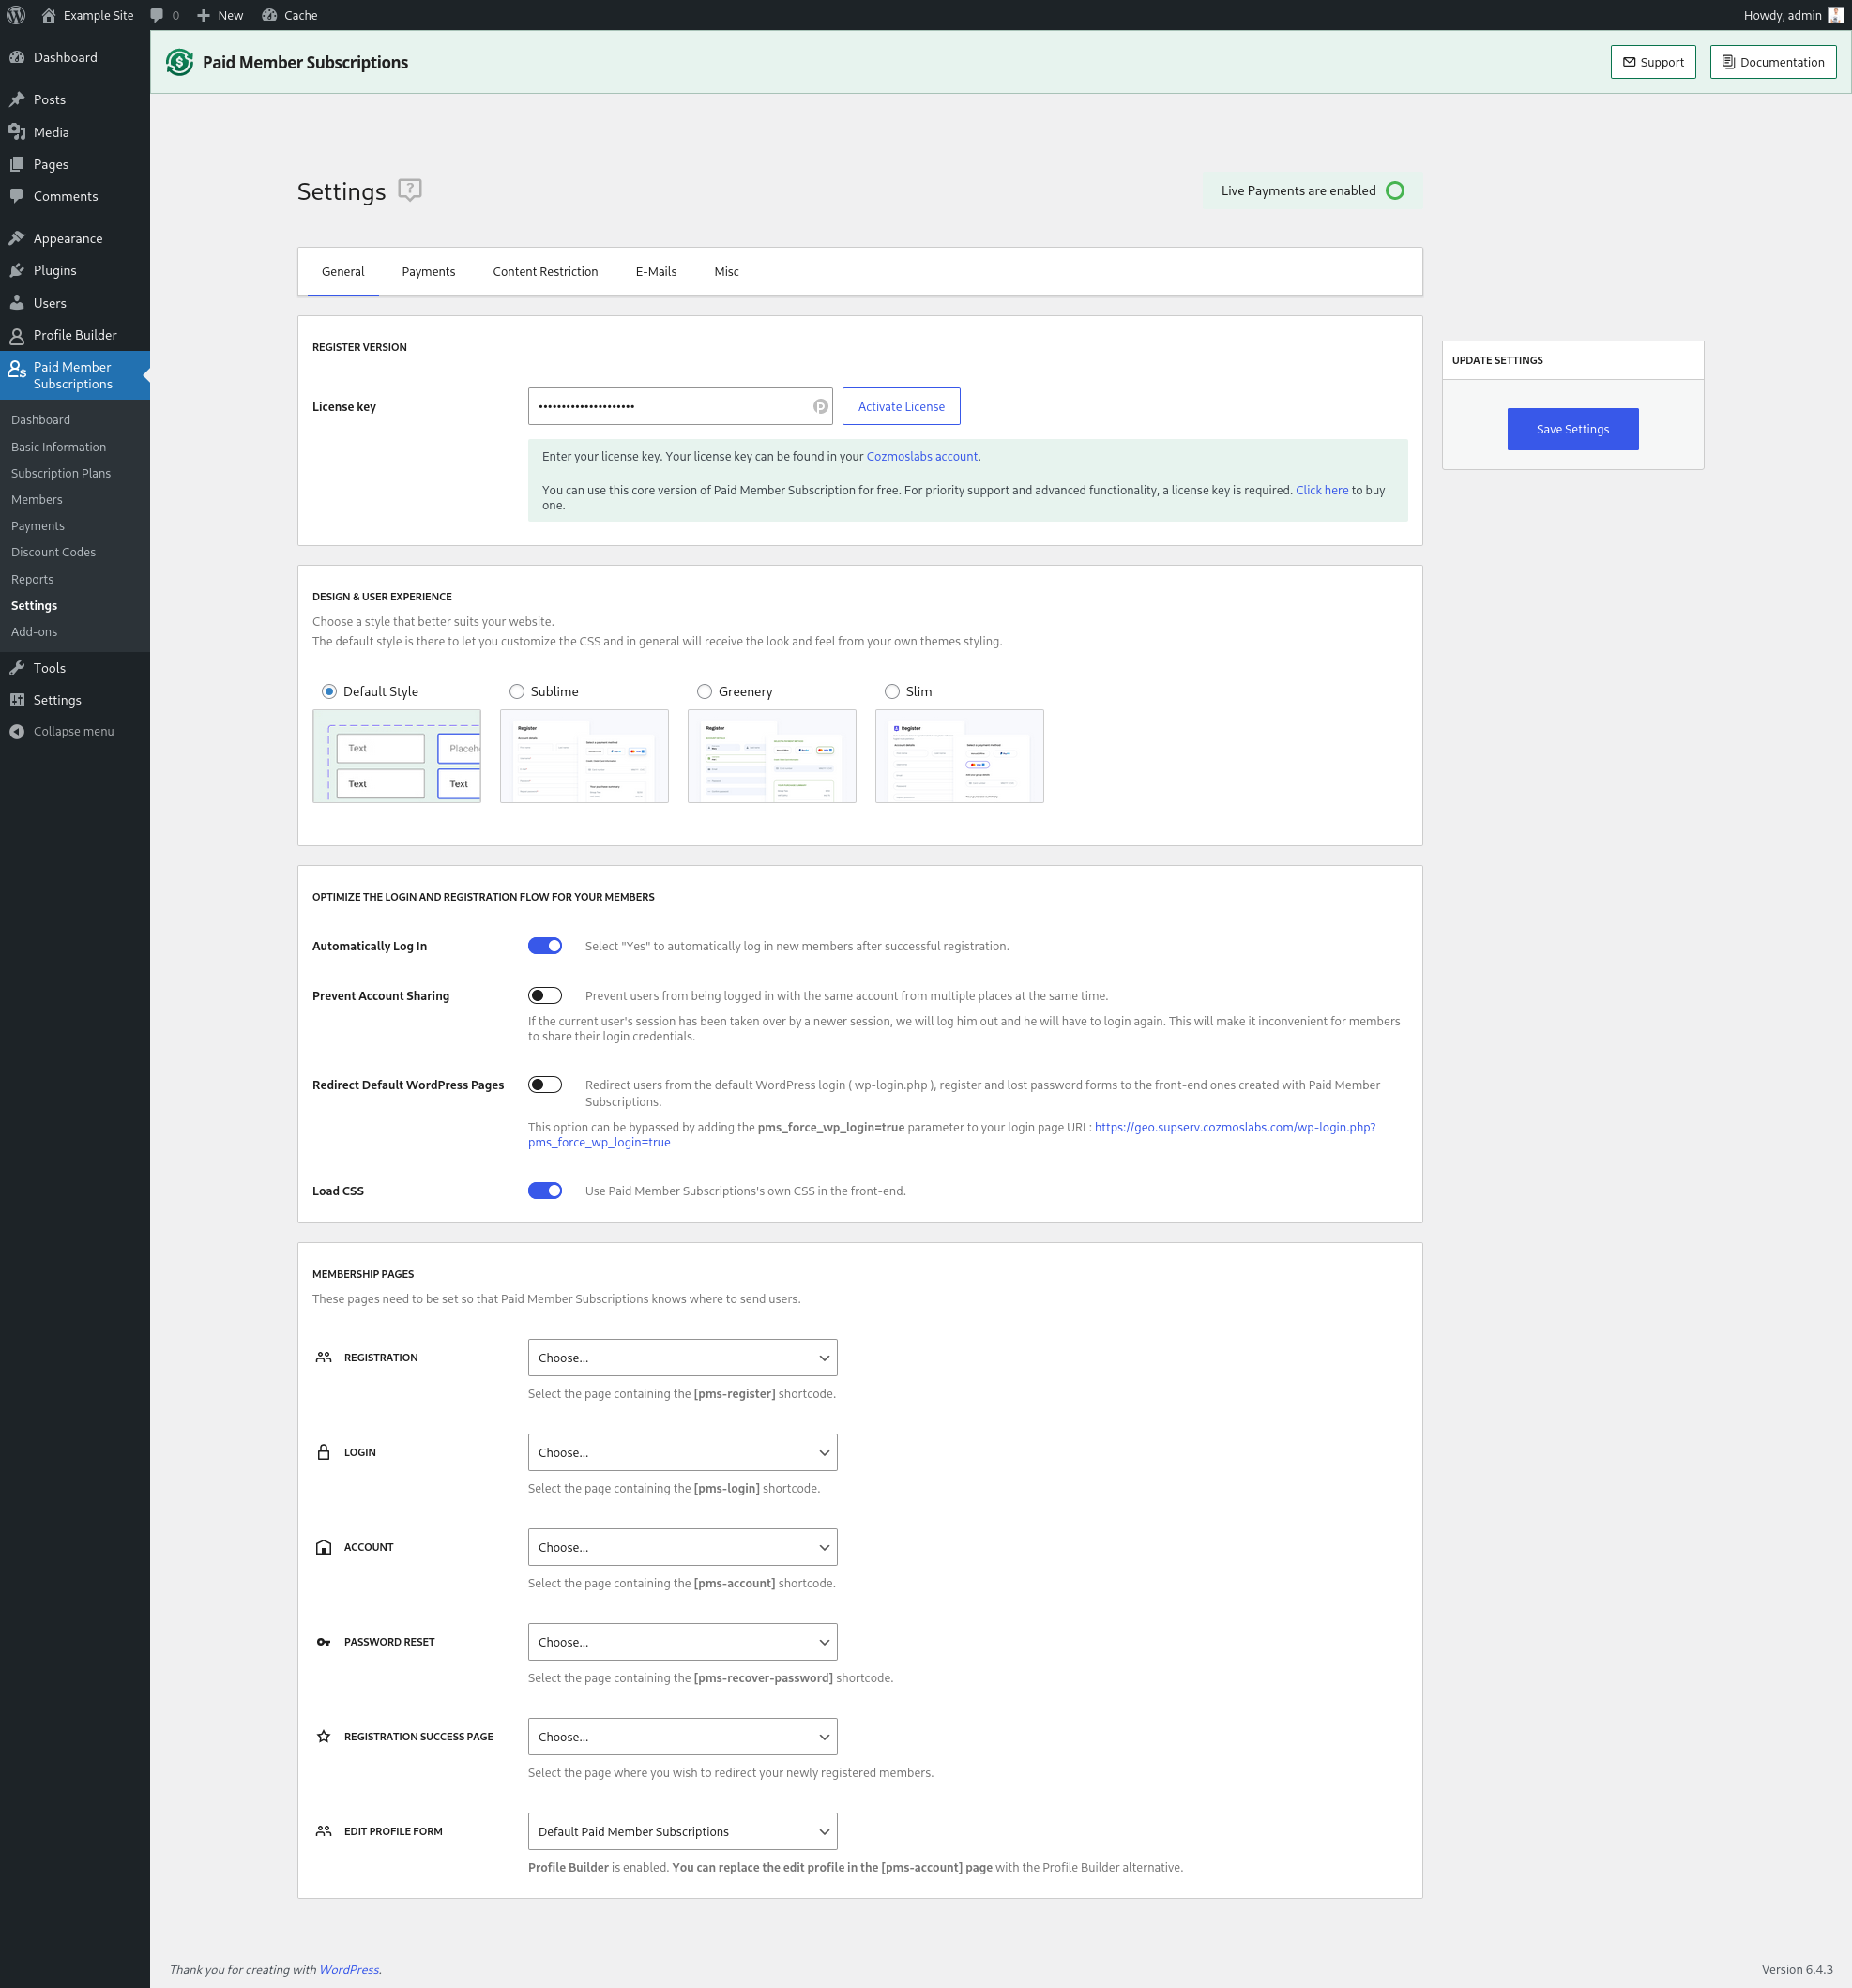
Task: Open the Edit Profile Form dropdown
Action: pyautogui.click(x=683, y=1832)
